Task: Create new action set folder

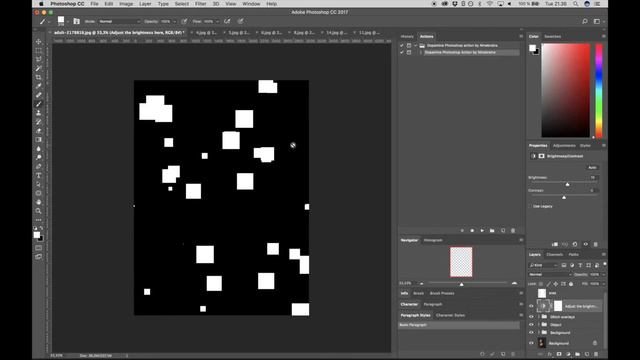Action: coord(492,231)
